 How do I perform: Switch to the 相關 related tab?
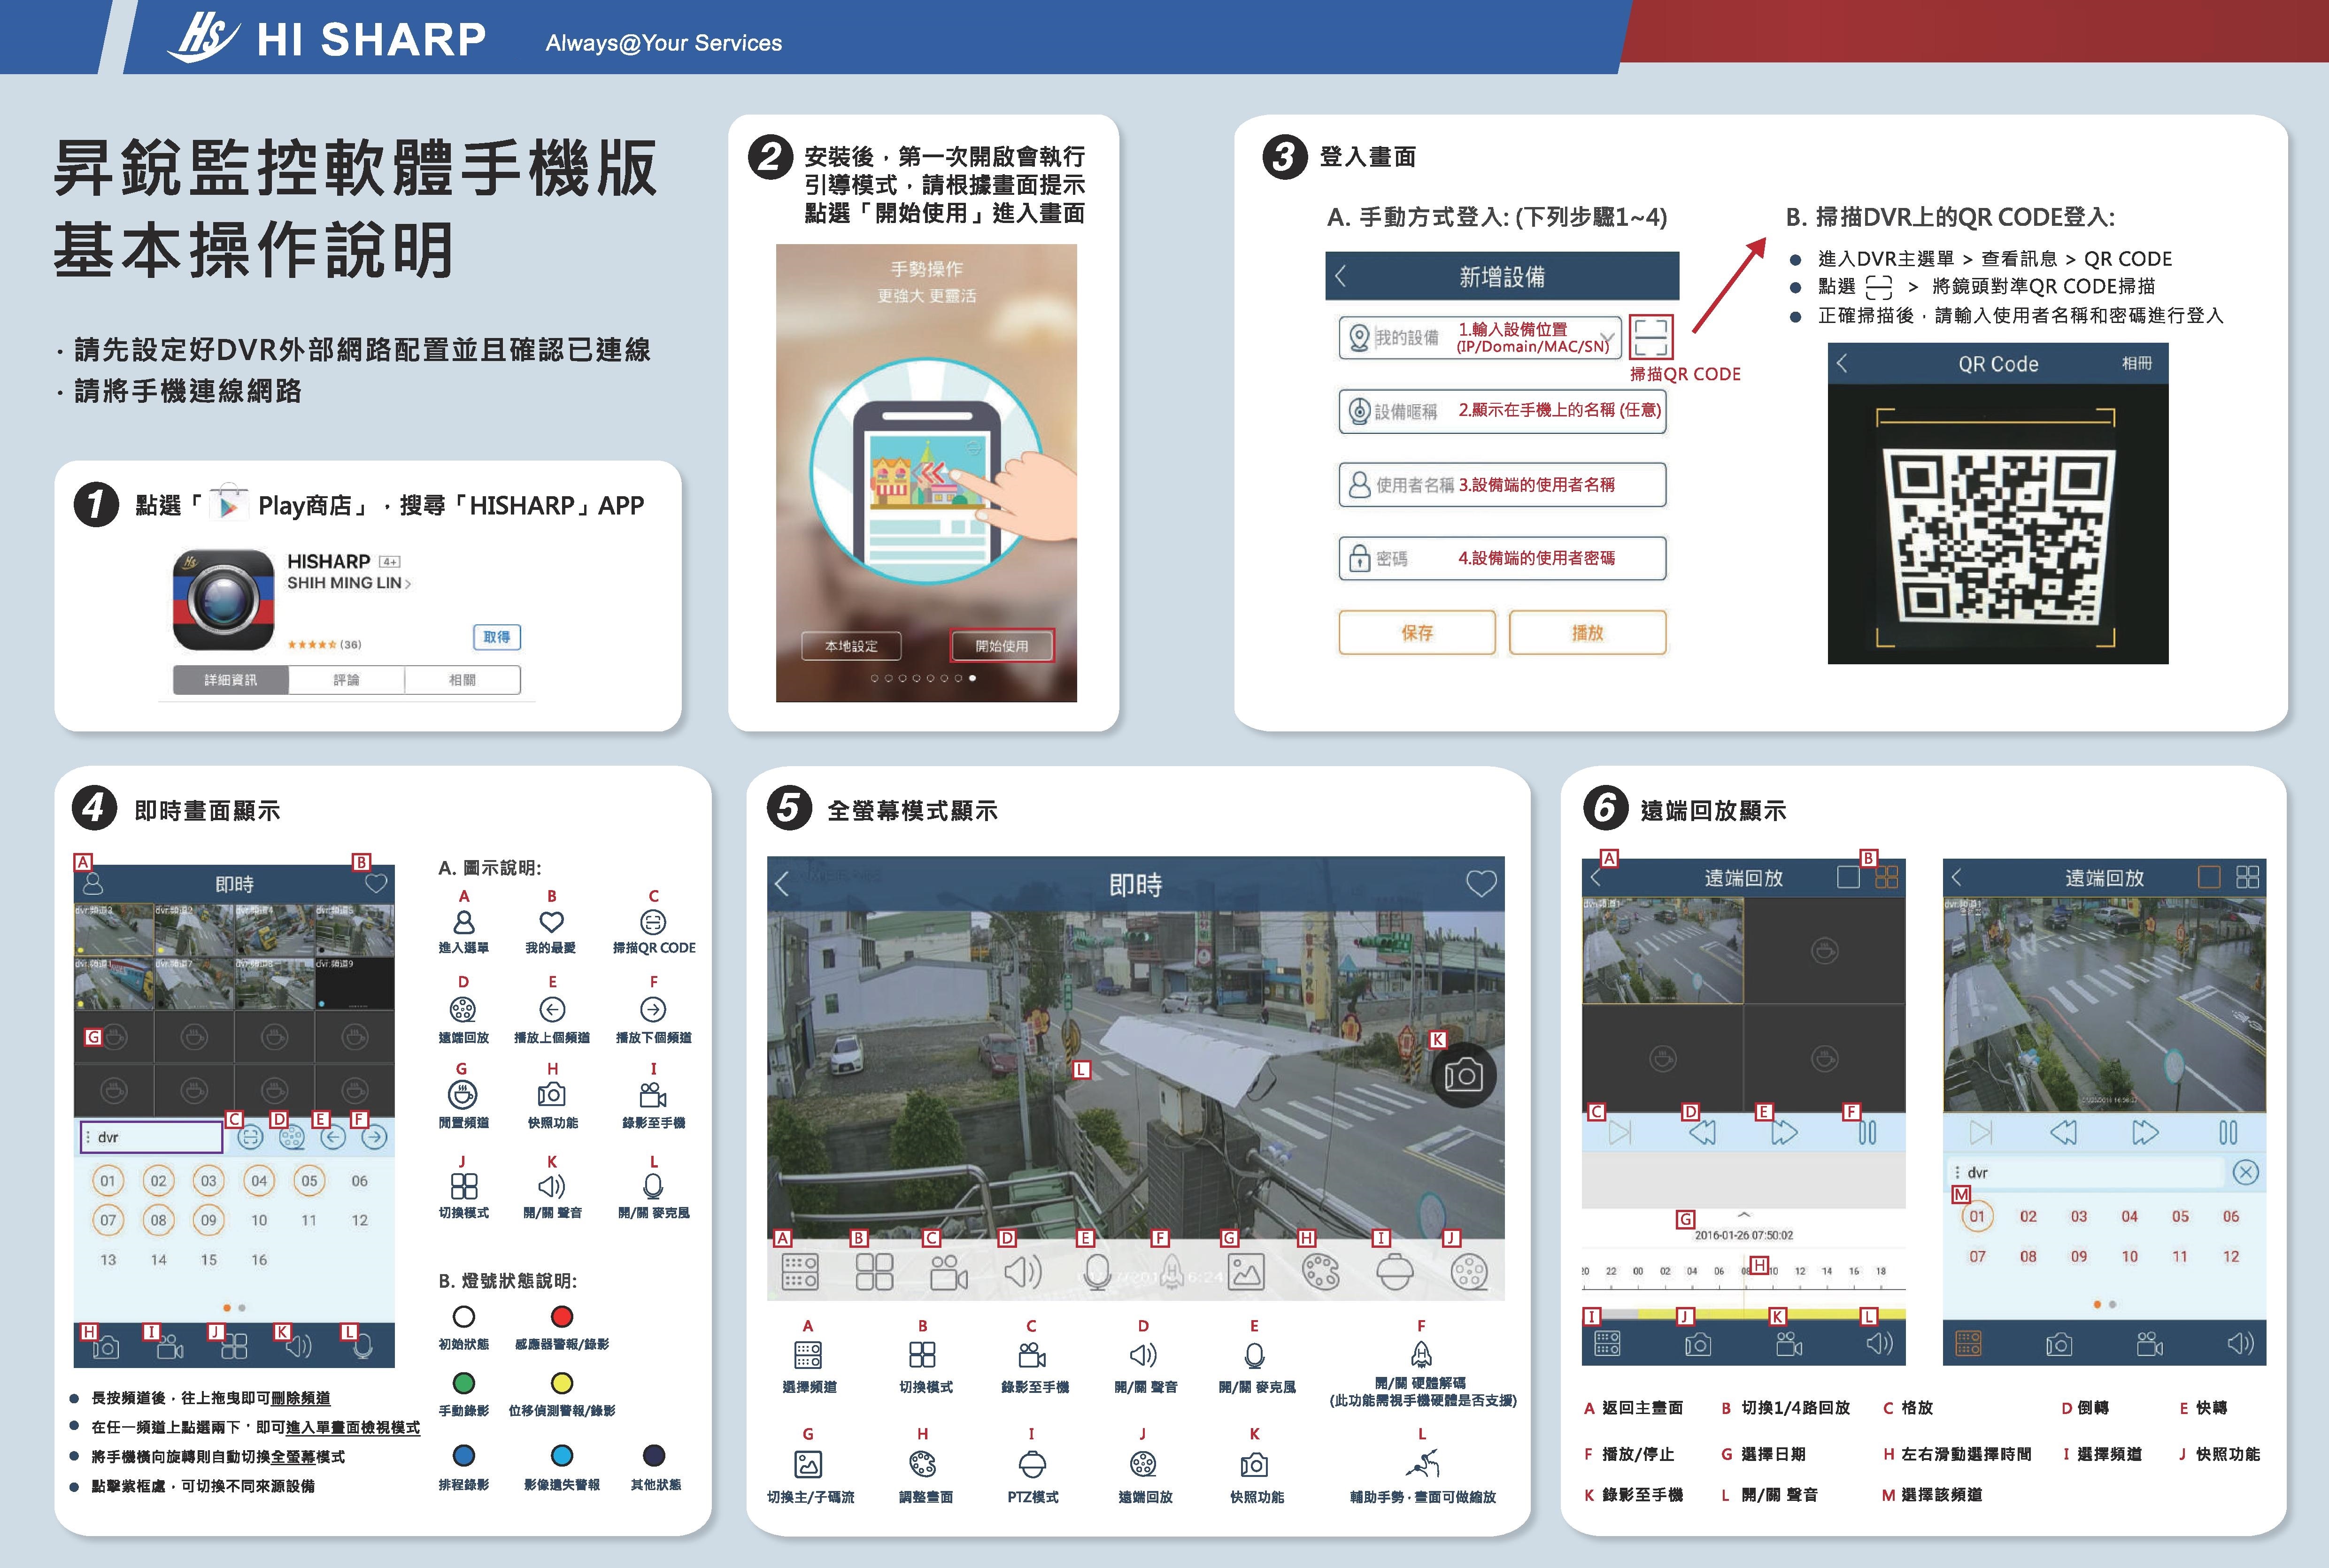(462, 680)
